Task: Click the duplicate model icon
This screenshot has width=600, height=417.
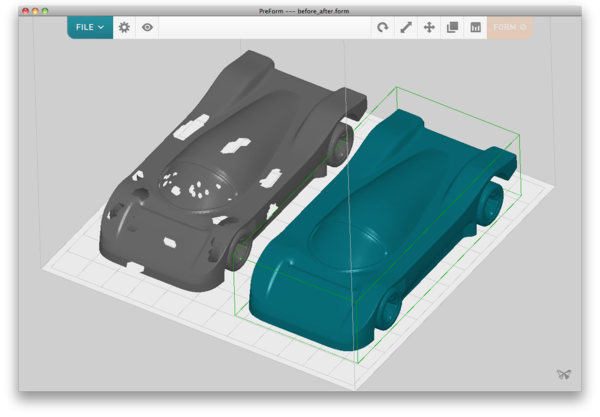Action: point(452,27)
